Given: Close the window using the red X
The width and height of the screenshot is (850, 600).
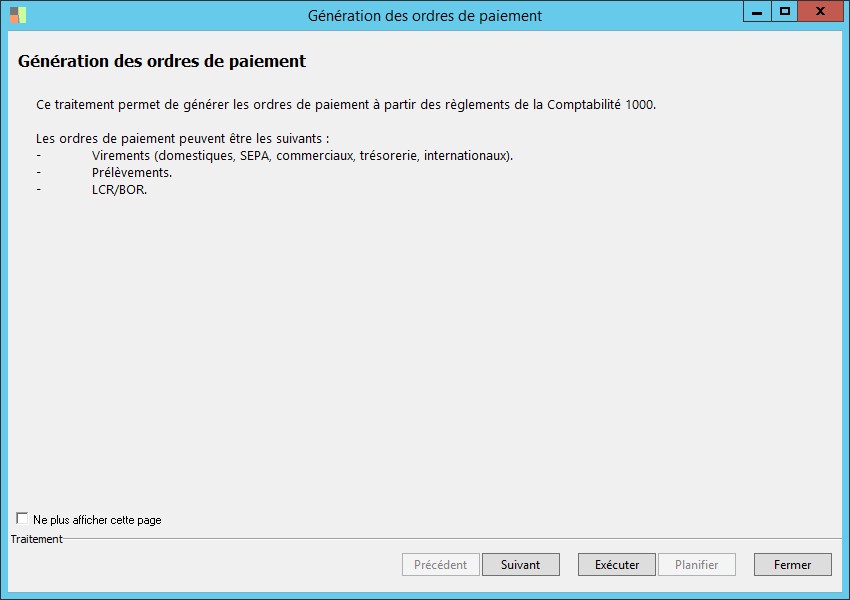Looking at the screenshot, I should pos(820,12).
